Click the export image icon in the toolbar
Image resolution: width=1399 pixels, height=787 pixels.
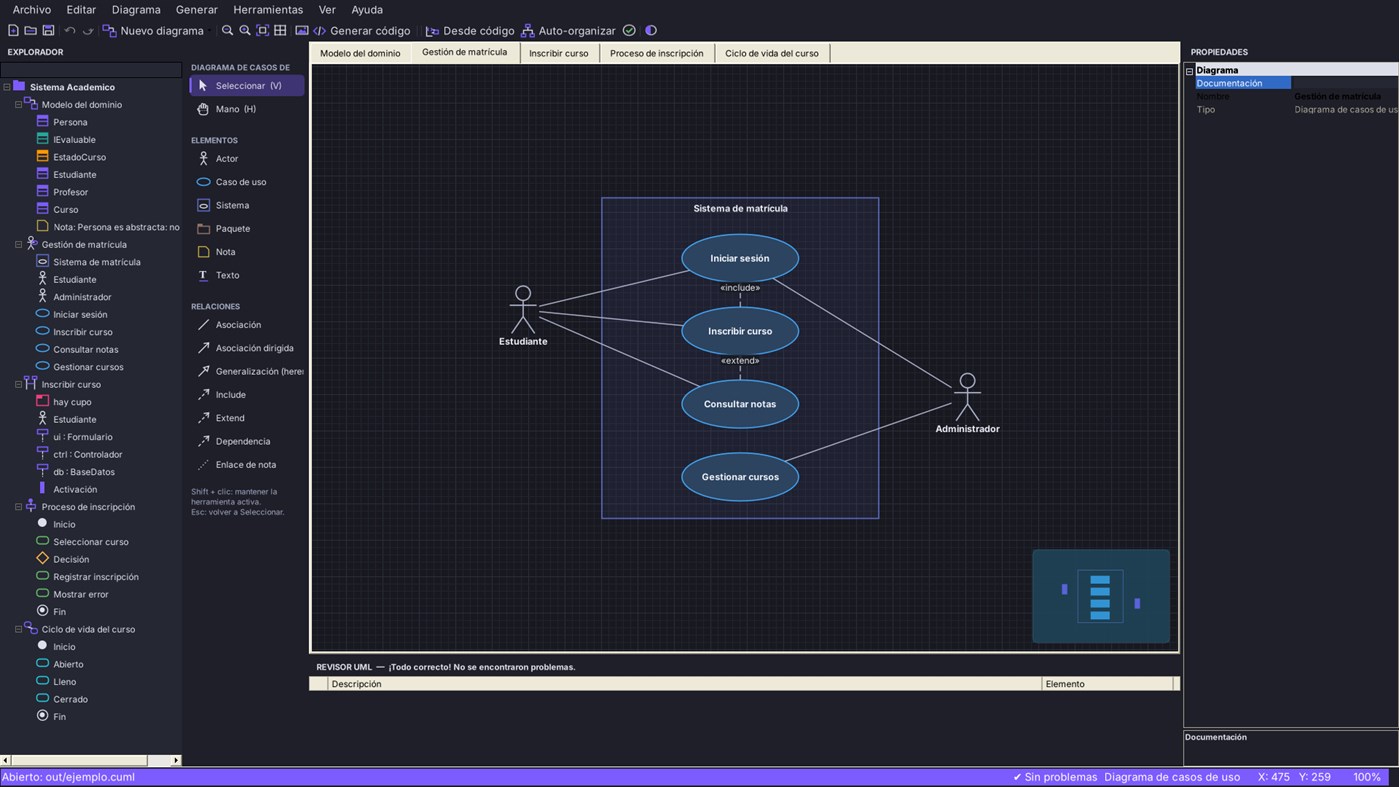[x=301, y=31]
